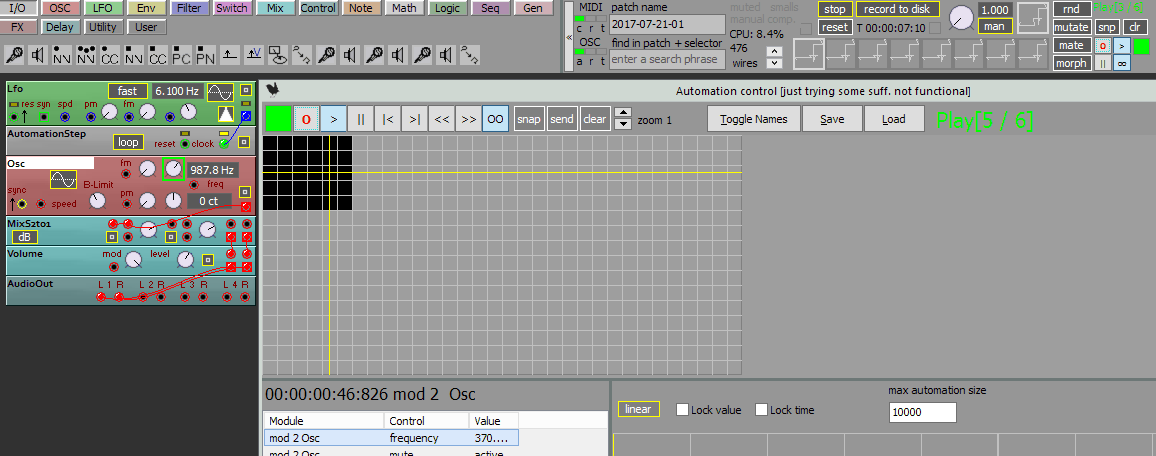Switch to the Delay module category tab

[x=61, y=27]
